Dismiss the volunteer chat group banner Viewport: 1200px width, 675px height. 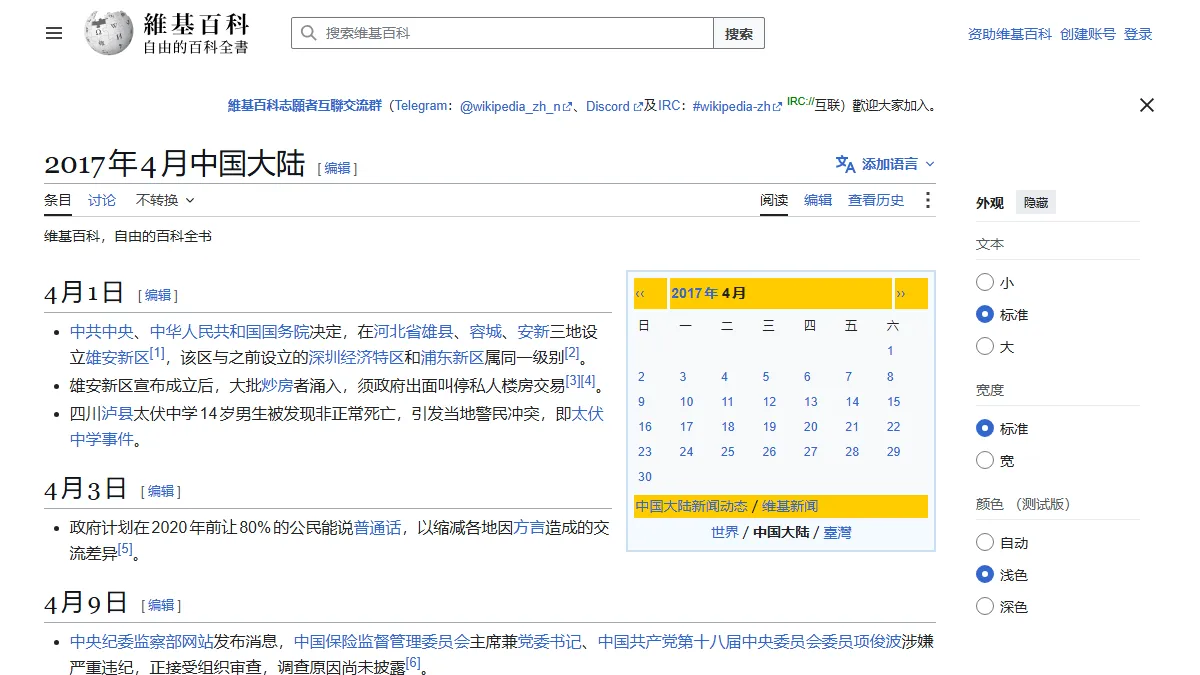[x=1147, y=105]
